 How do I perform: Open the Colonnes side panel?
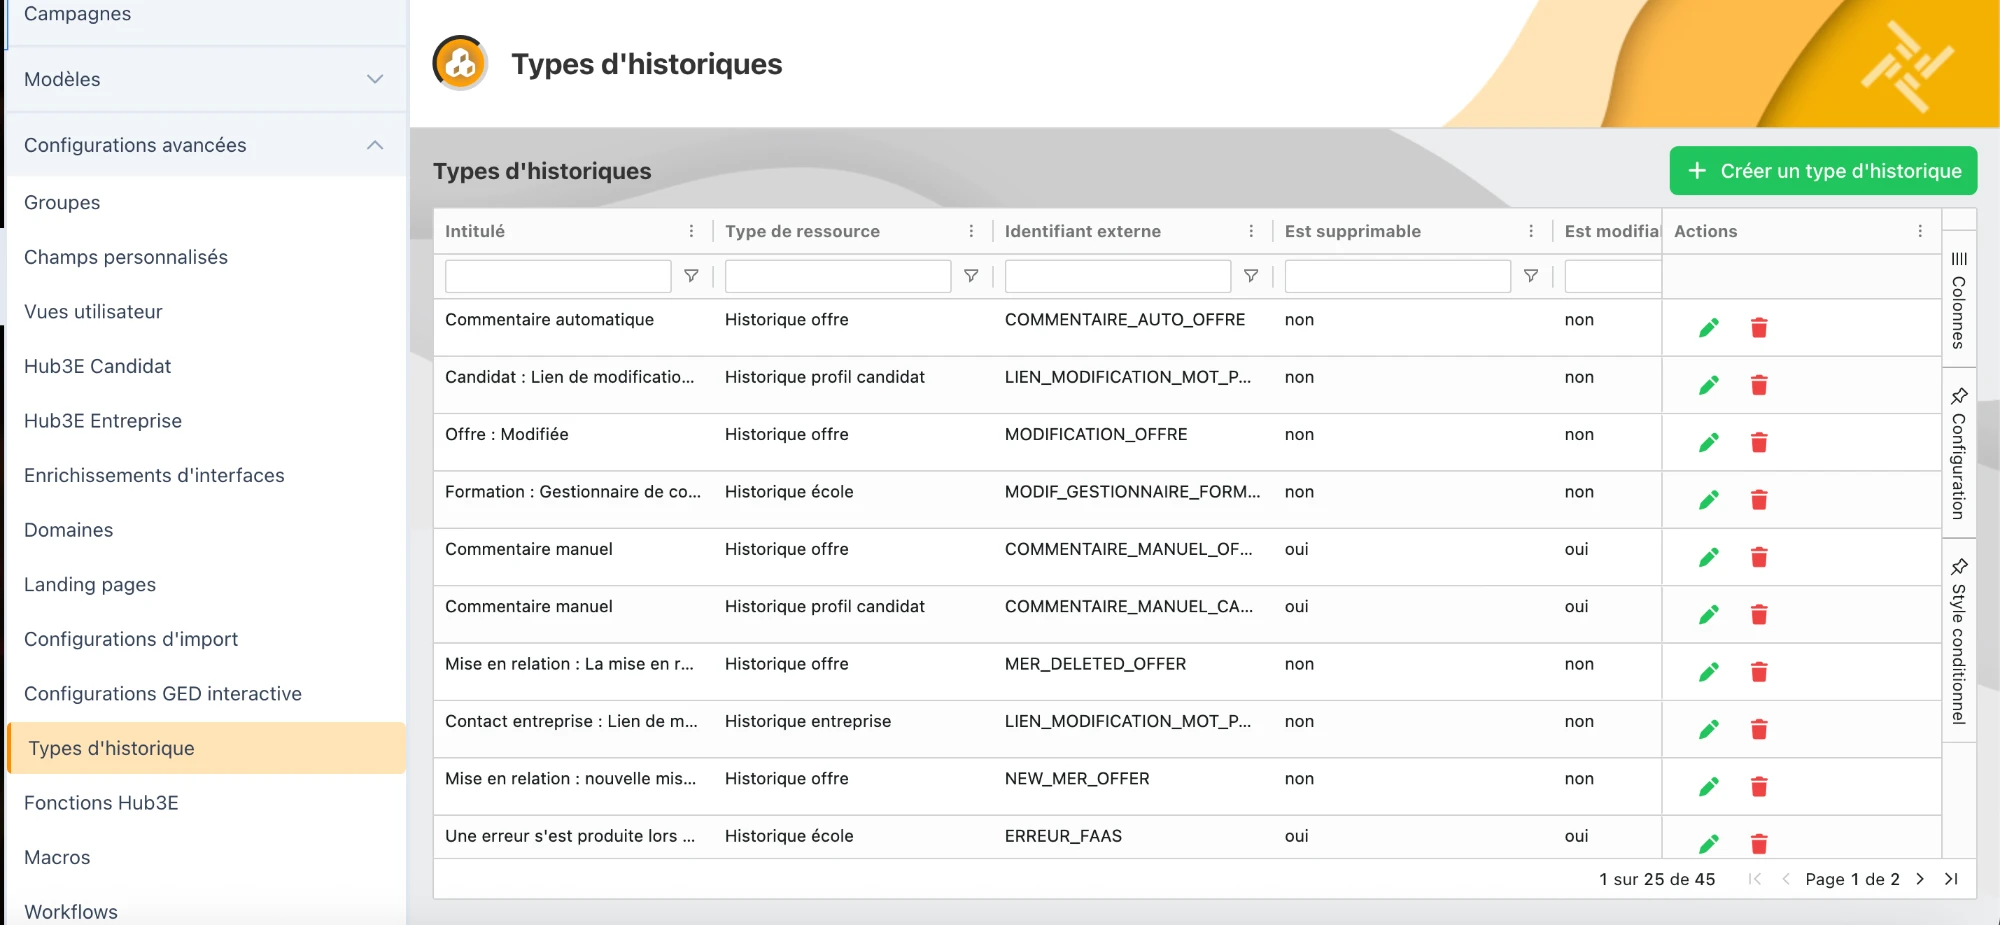1959,300
